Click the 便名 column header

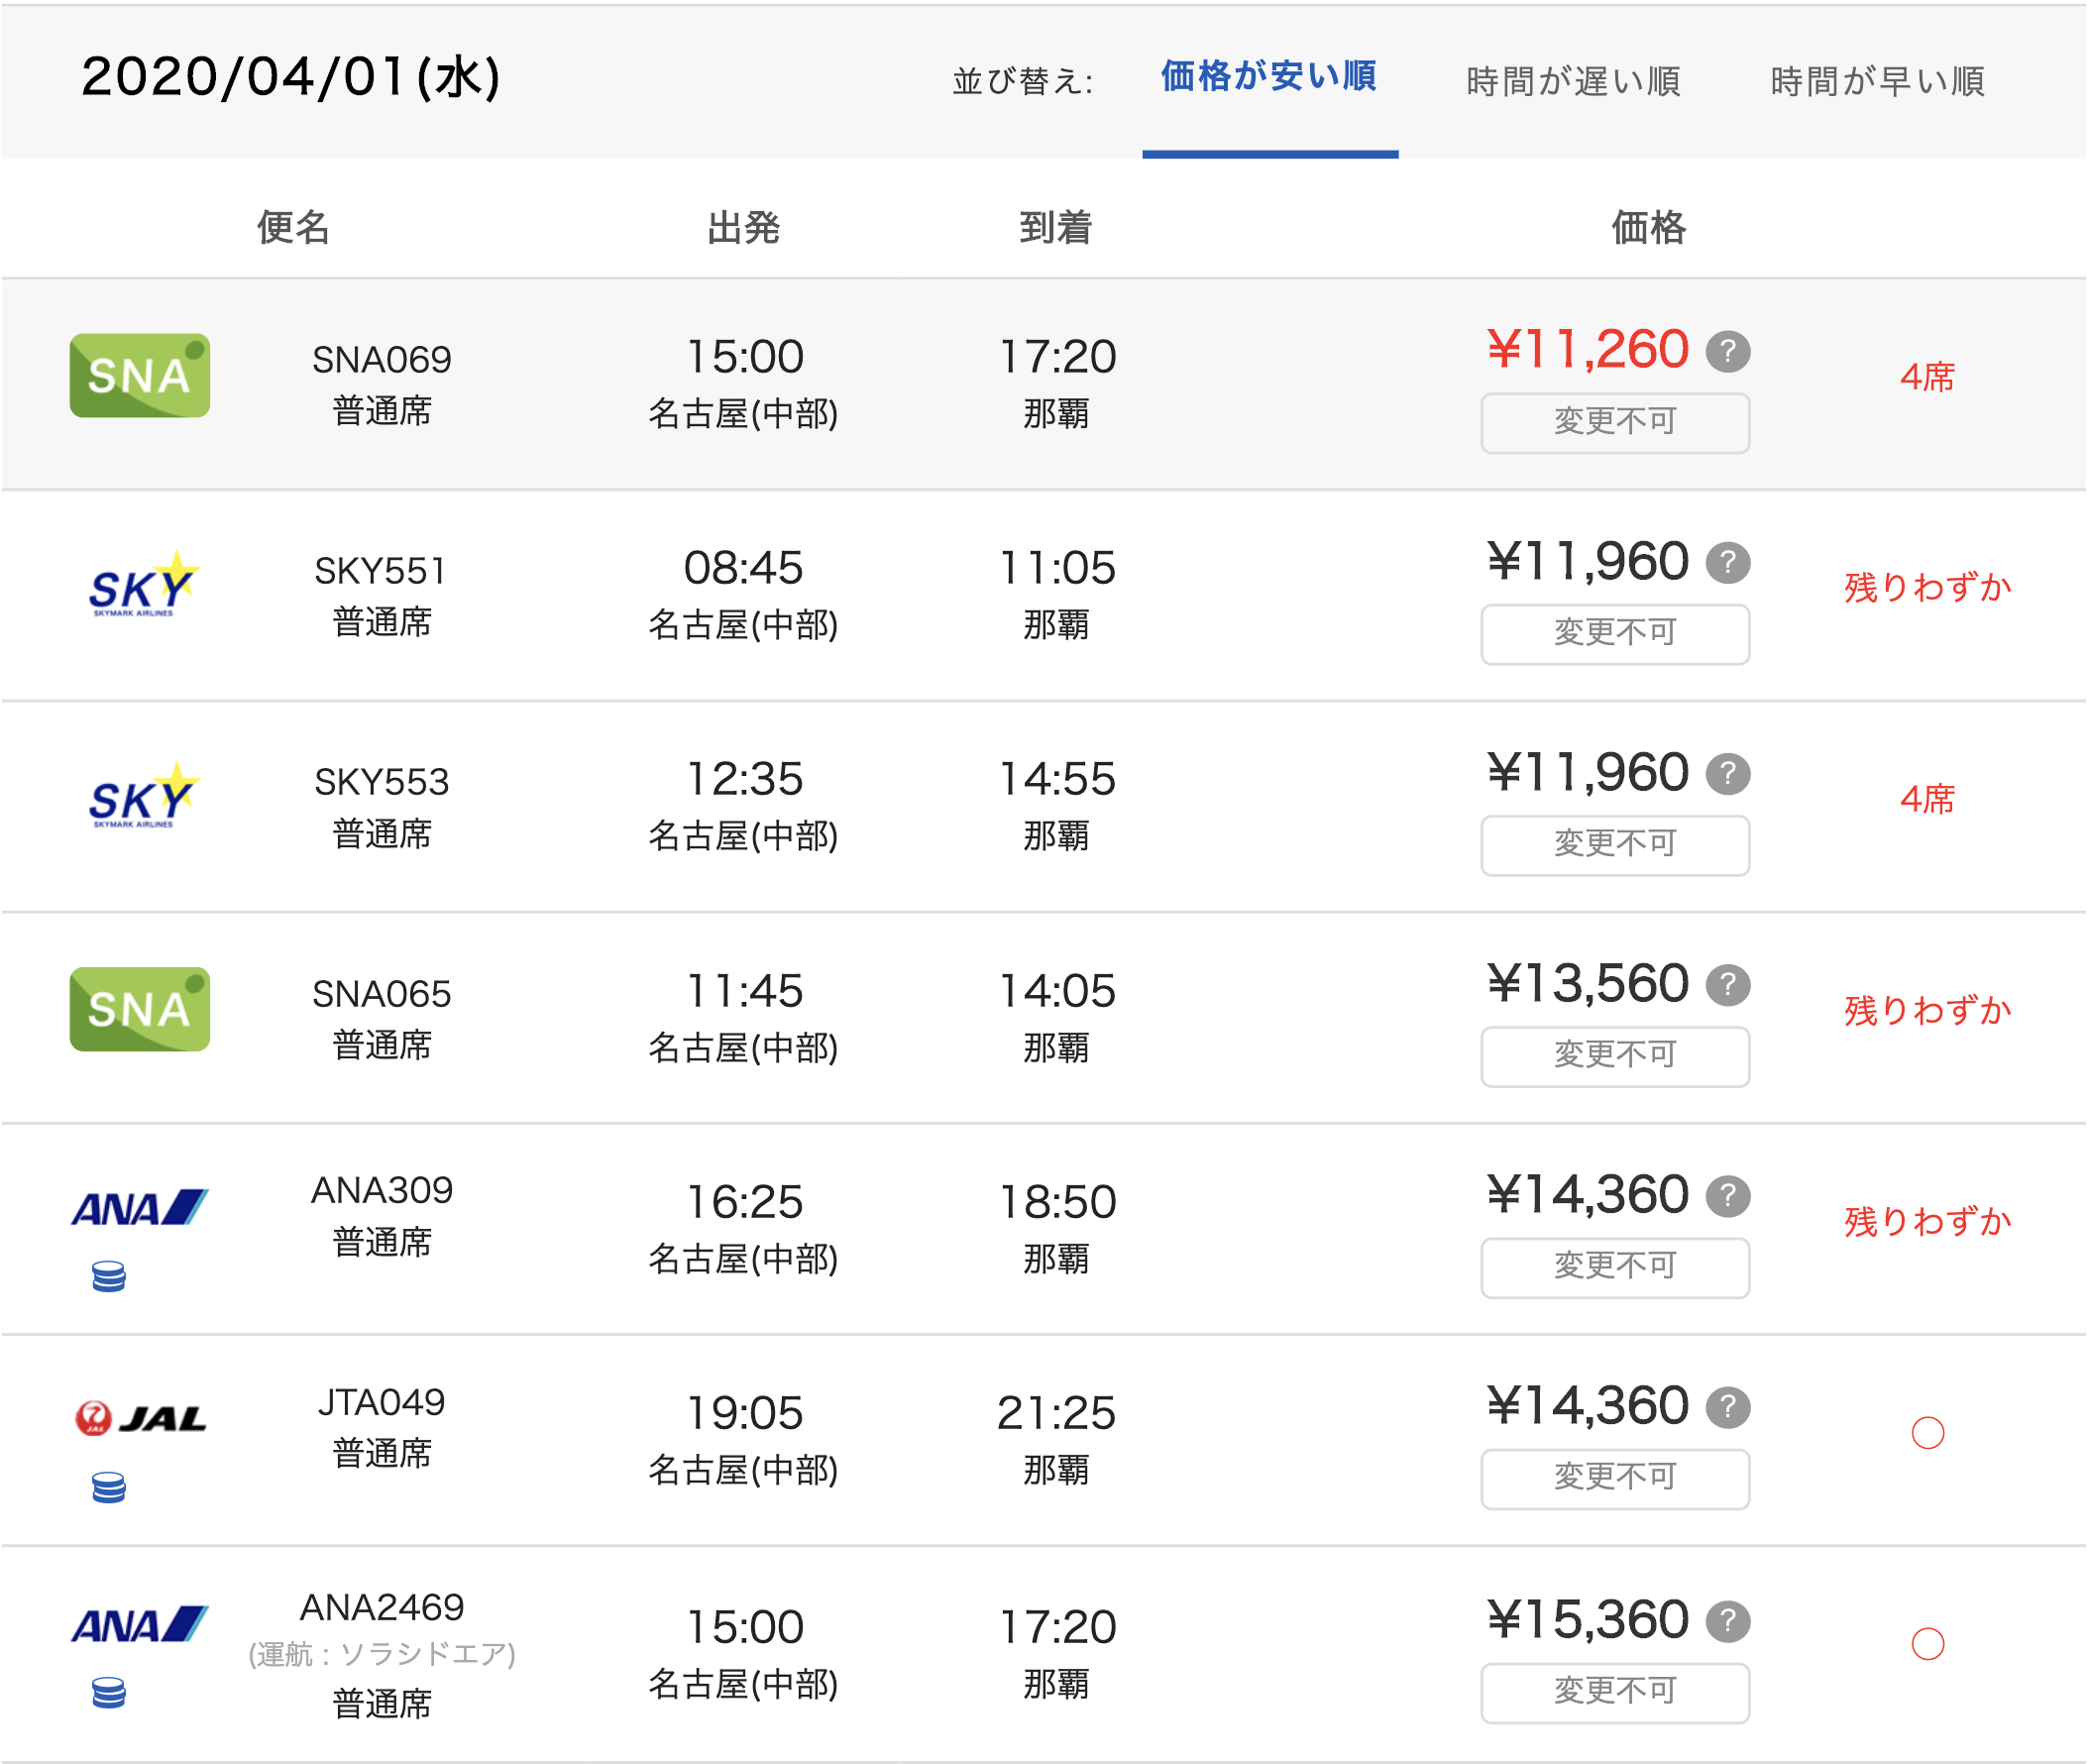tap(293, 227)
